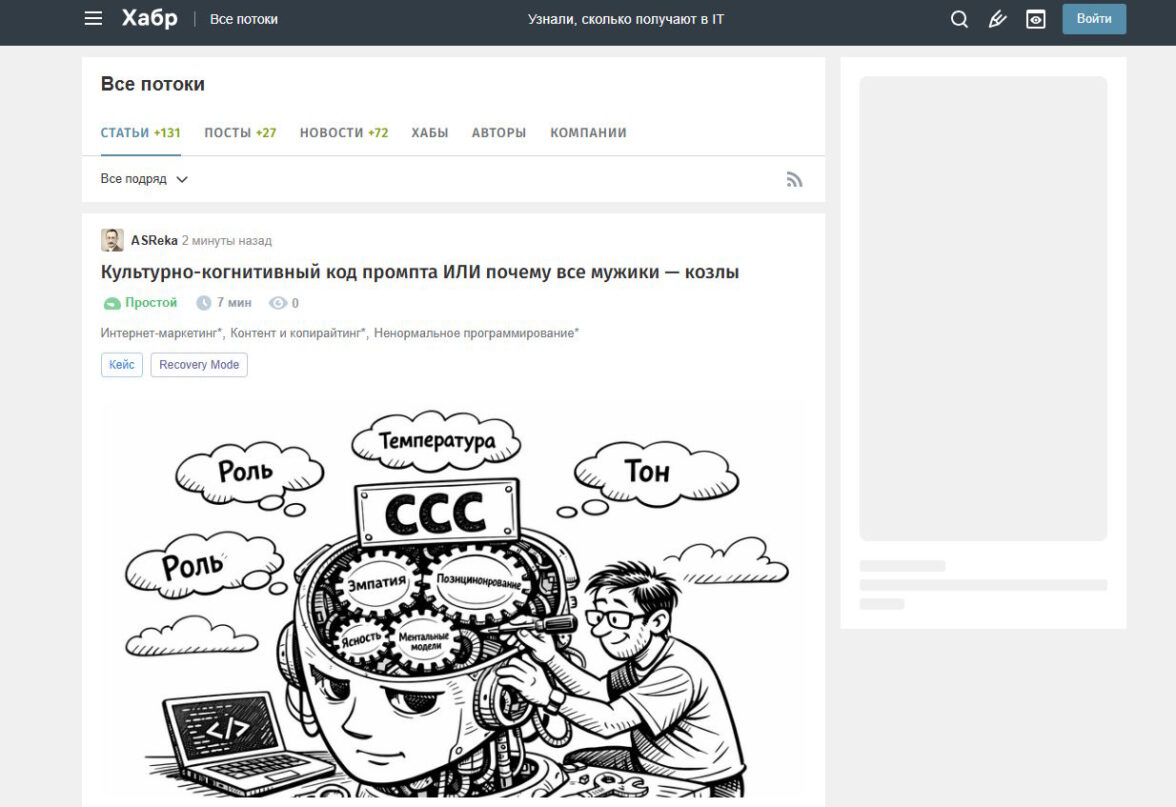This screenshot has height=807, width=1176.
Task: Select the Авторы tab
Action: click(x=499, y=133)
